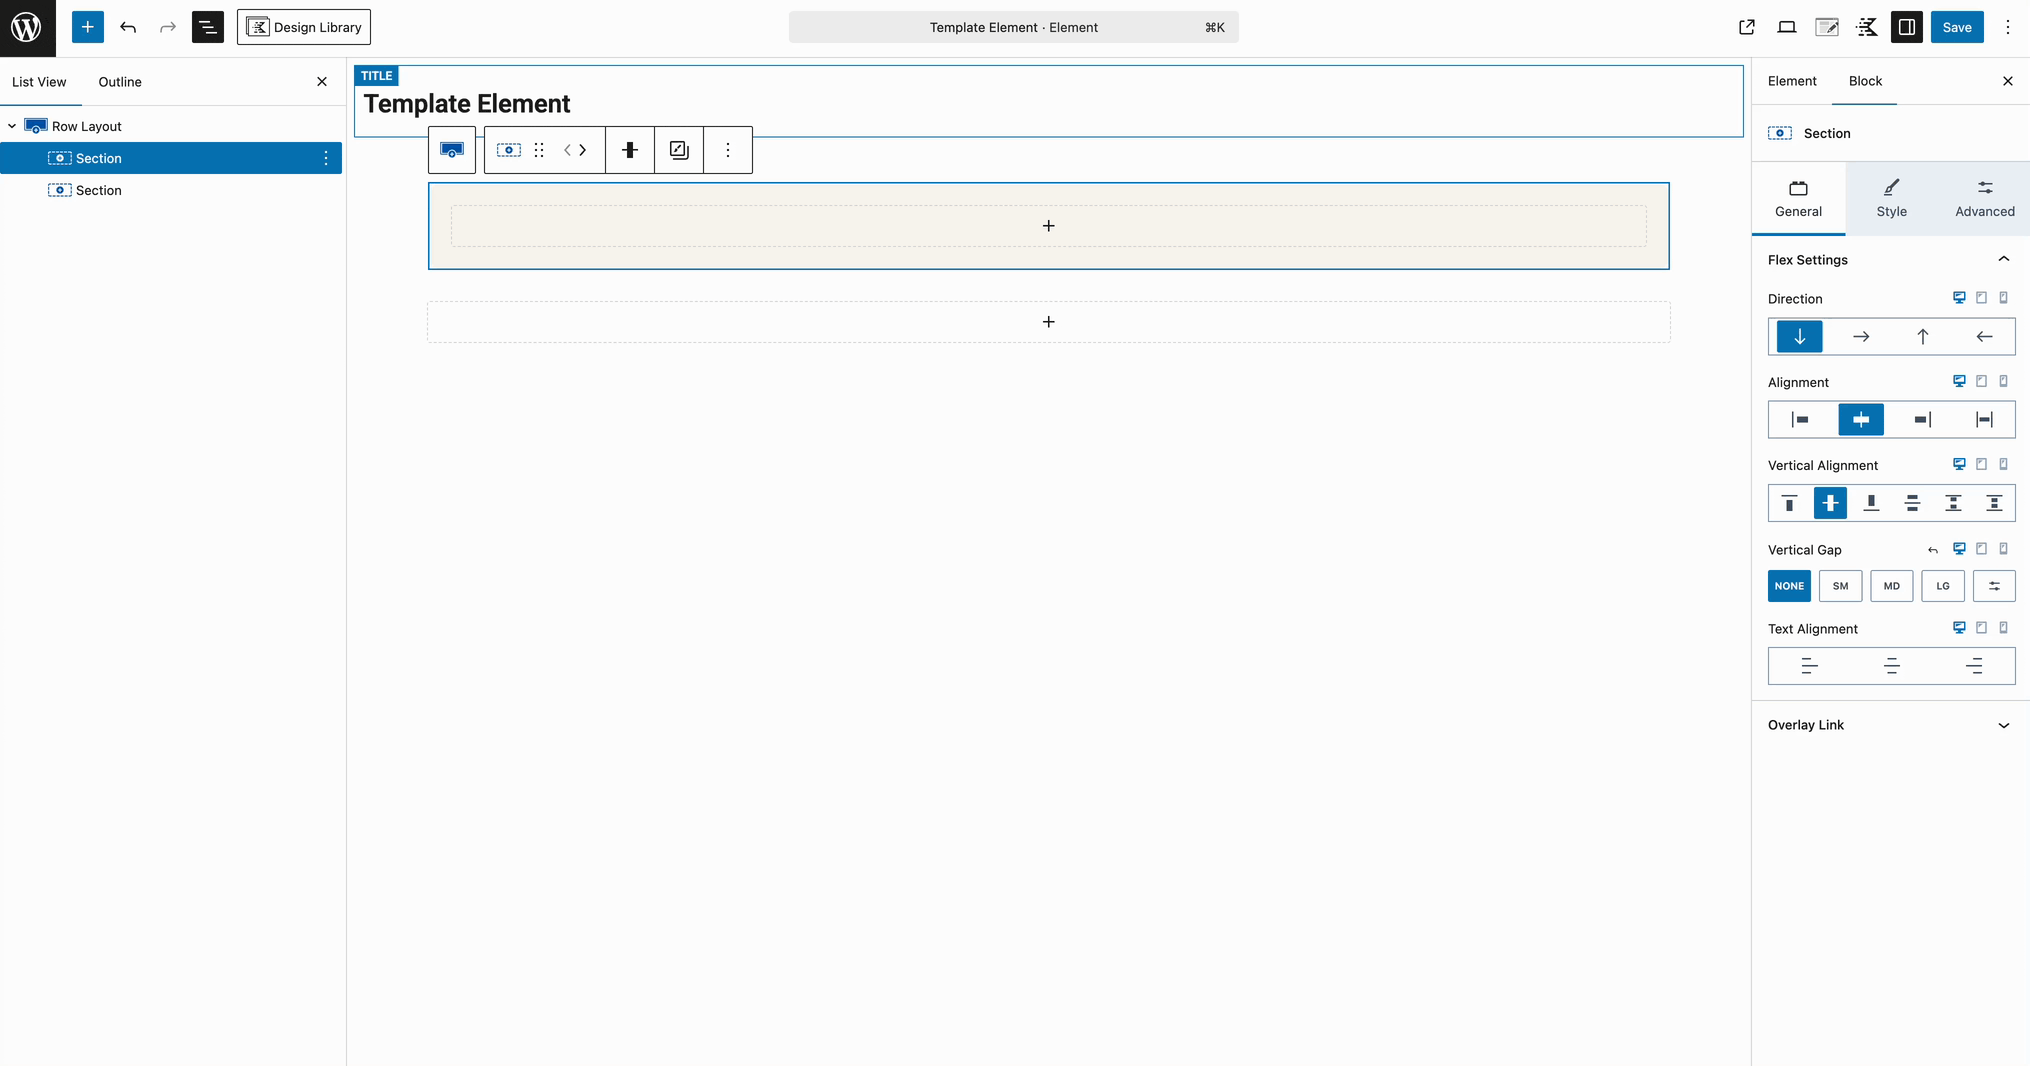
Task: Open preview in new tab icon
Action: (x=1746, y=27)
